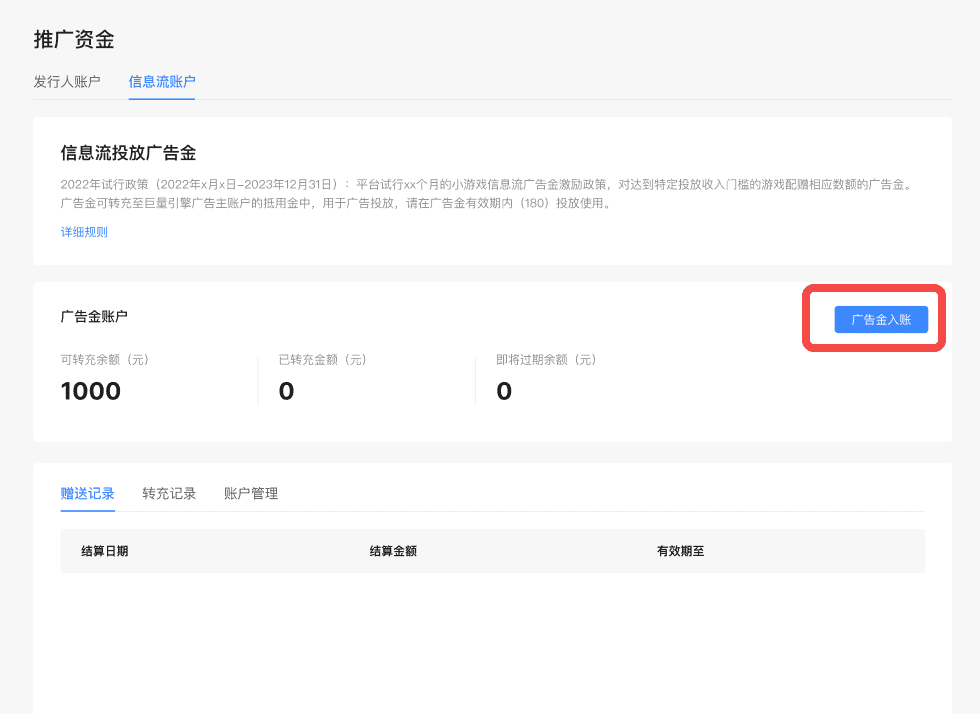Click the 广告金账户 section label
This screenshot has height=714, width=980.
(94, 316)
